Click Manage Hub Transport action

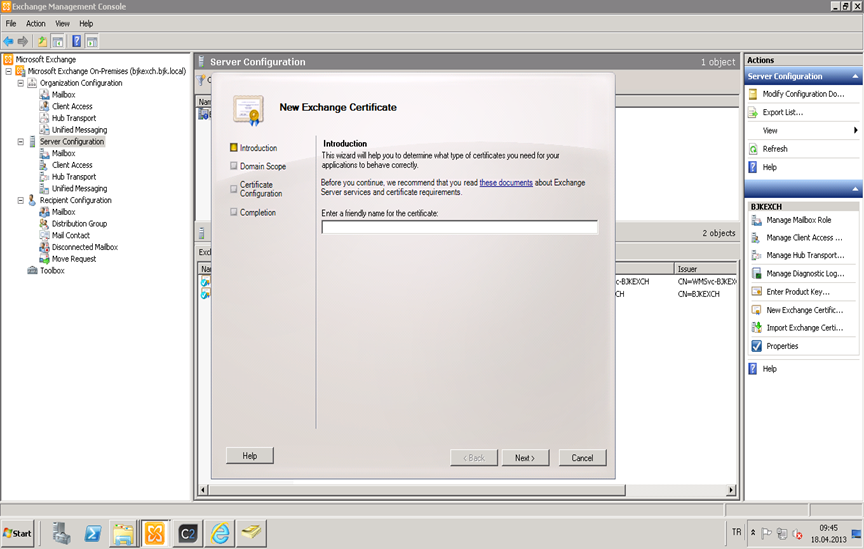(805, 255)
